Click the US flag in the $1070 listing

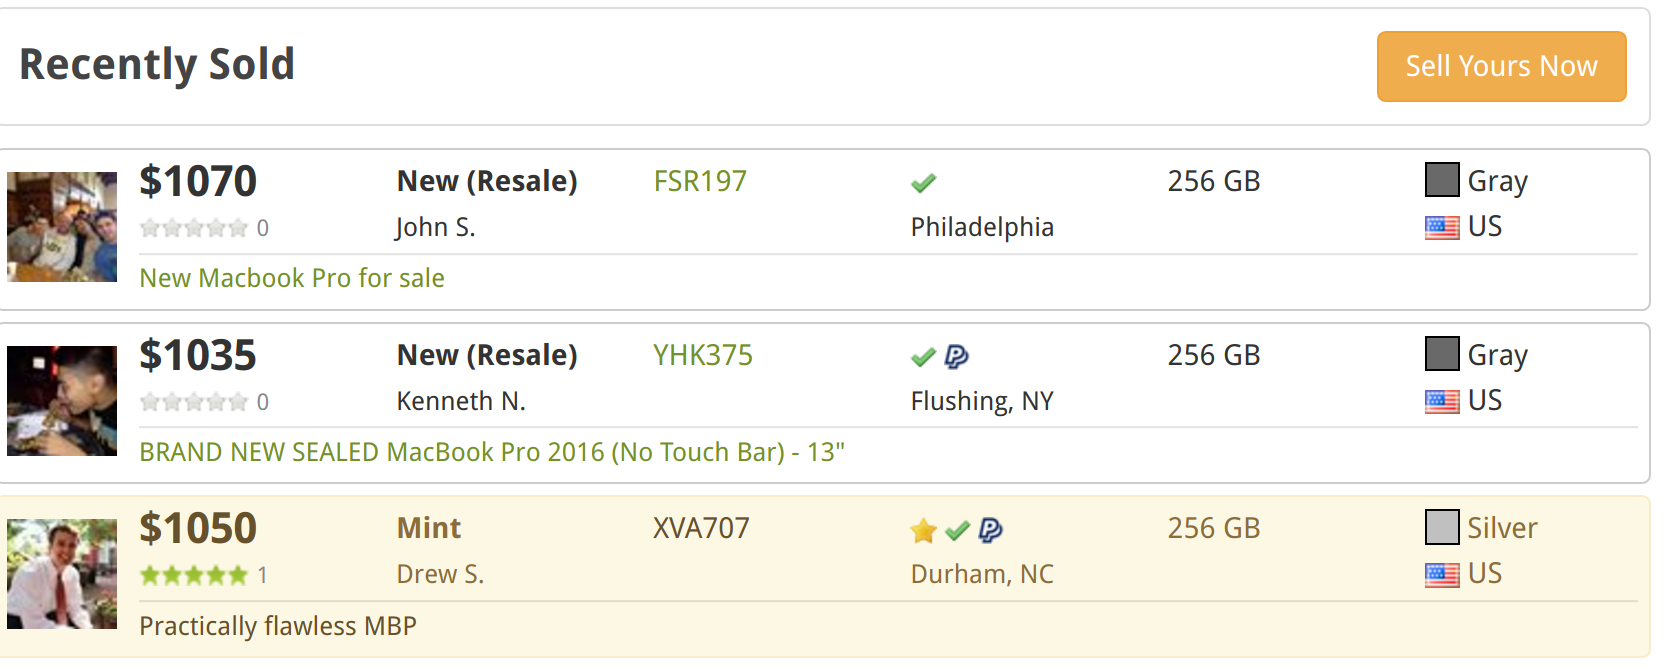point(1442,228)
